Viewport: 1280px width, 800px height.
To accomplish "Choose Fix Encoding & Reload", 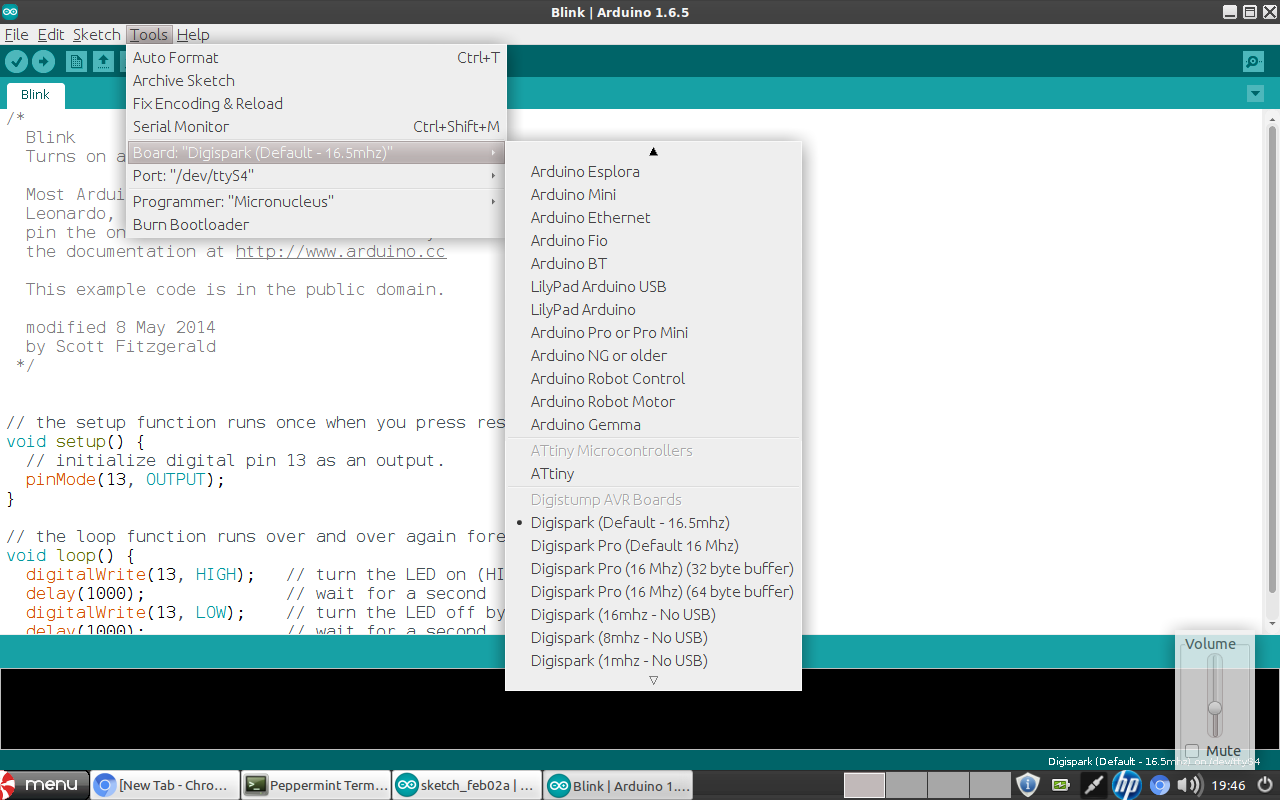I will pos(316,103).
